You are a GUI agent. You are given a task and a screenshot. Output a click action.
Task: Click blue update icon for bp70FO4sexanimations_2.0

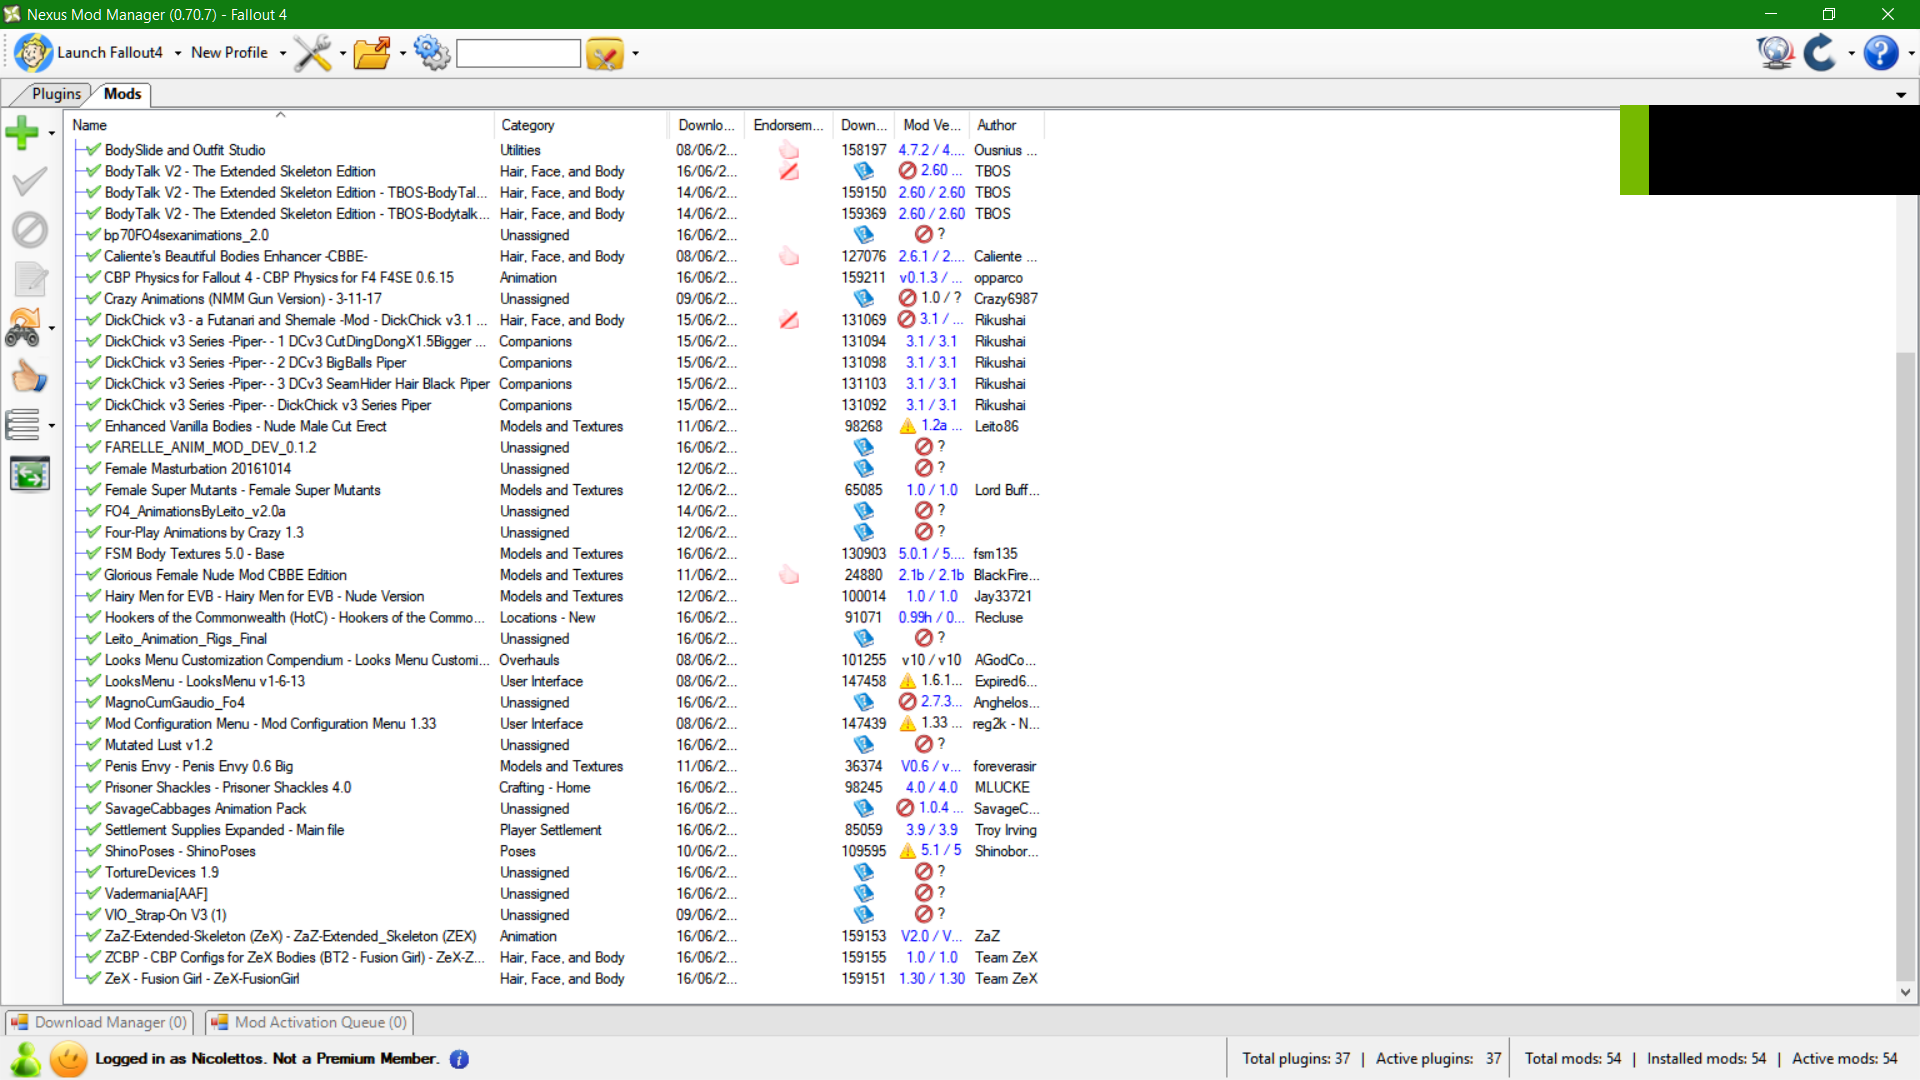point(864,235)
